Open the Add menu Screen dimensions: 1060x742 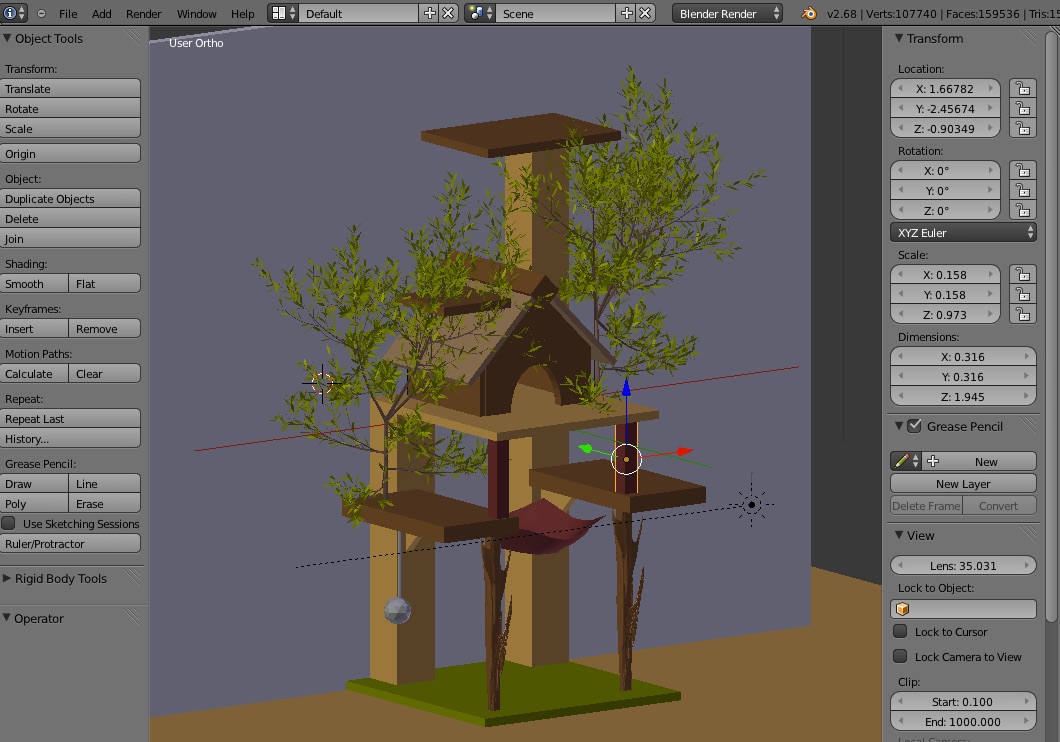point(101,14)
